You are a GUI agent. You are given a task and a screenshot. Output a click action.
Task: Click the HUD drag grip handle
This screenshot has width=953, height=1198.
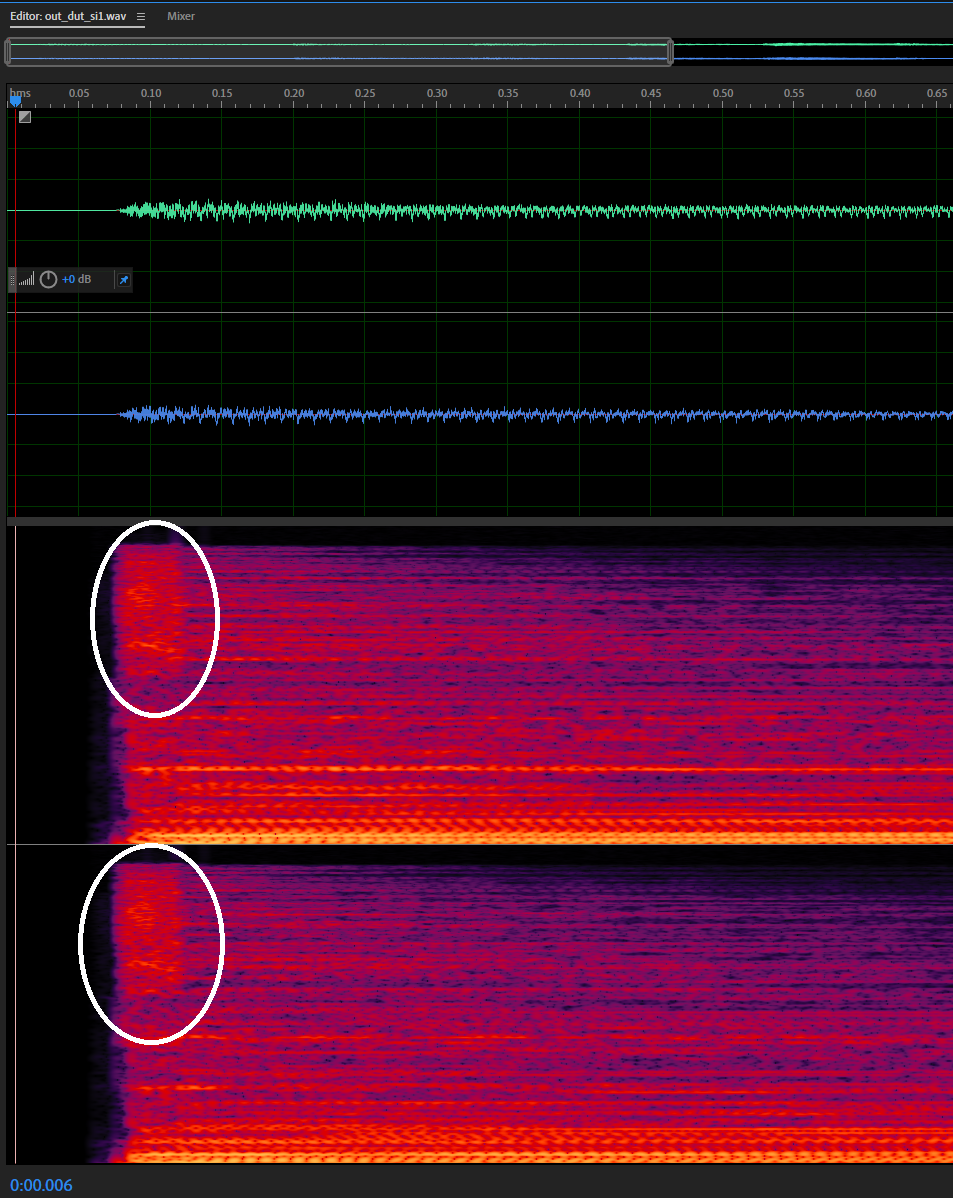(13, 280)
